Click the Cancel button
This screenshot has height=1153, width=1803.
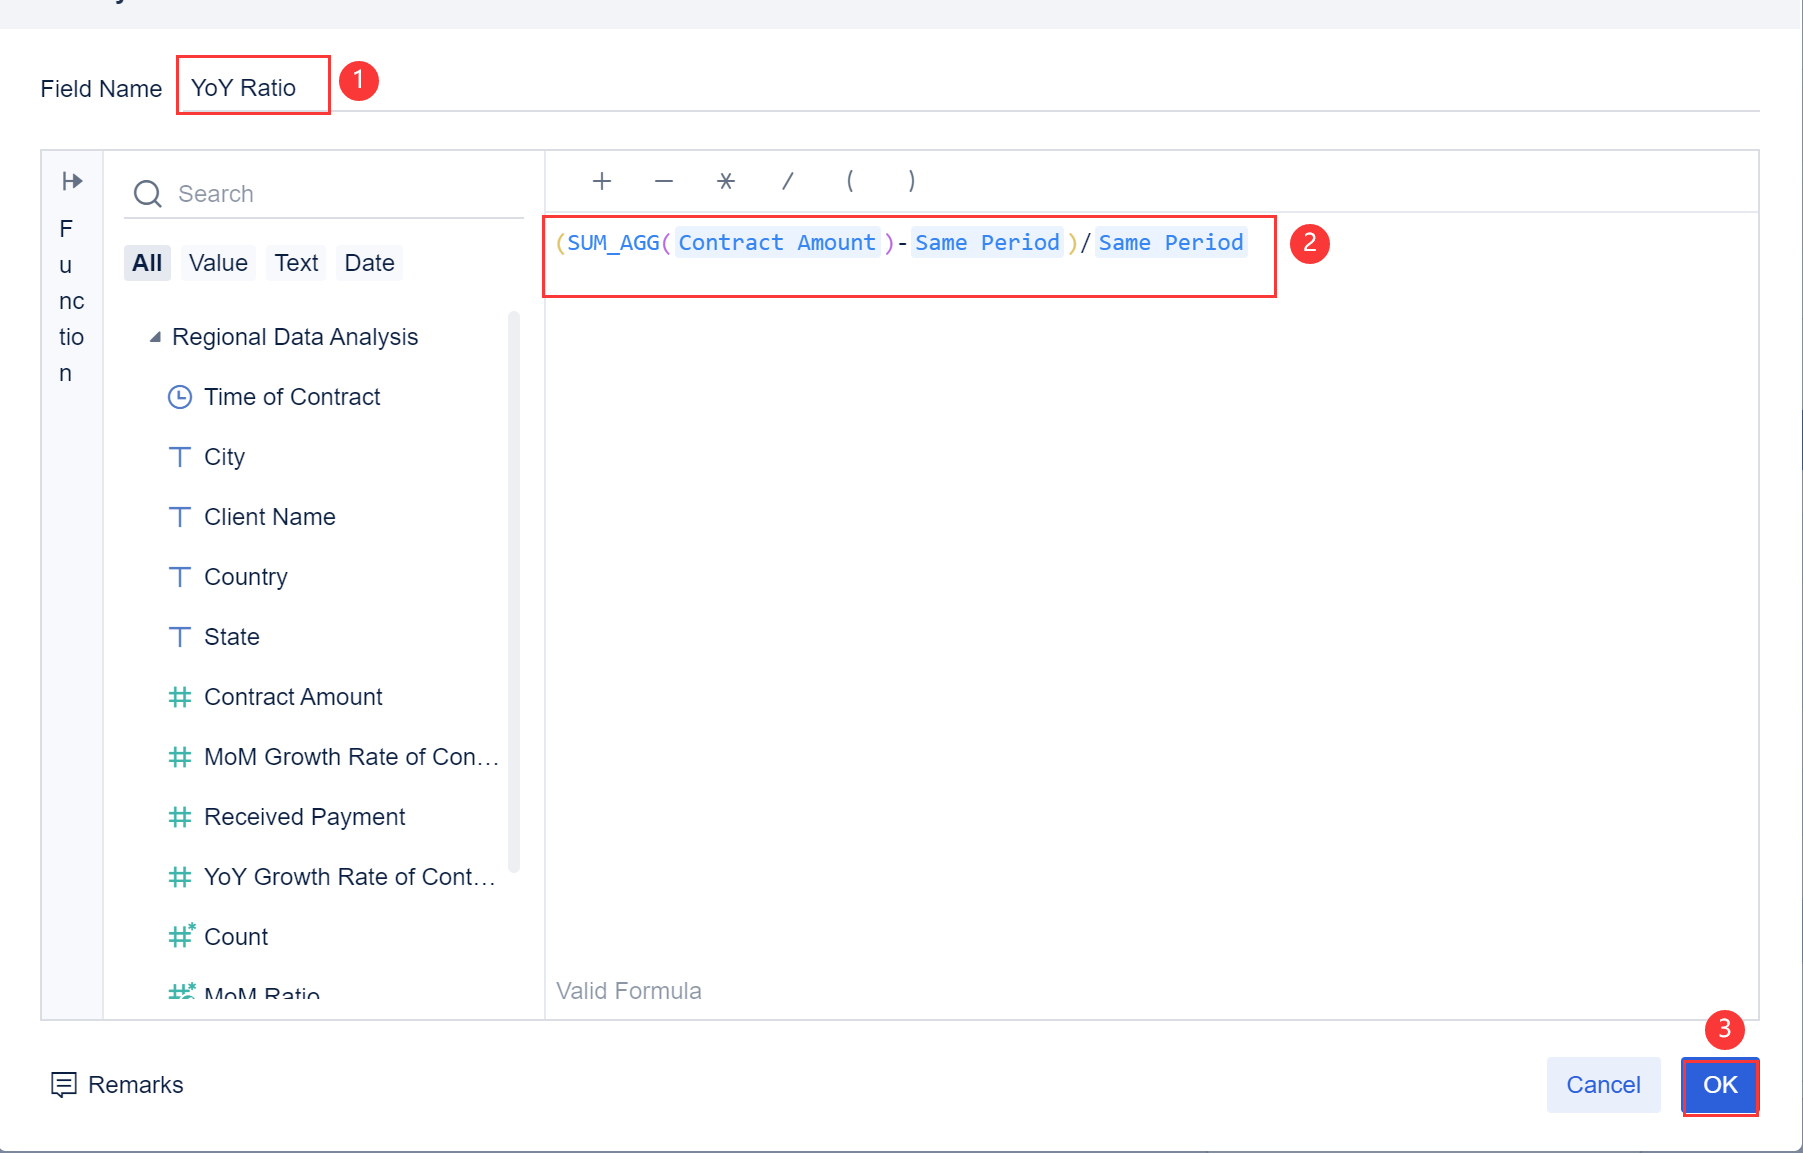(x=1602, y=1085)
